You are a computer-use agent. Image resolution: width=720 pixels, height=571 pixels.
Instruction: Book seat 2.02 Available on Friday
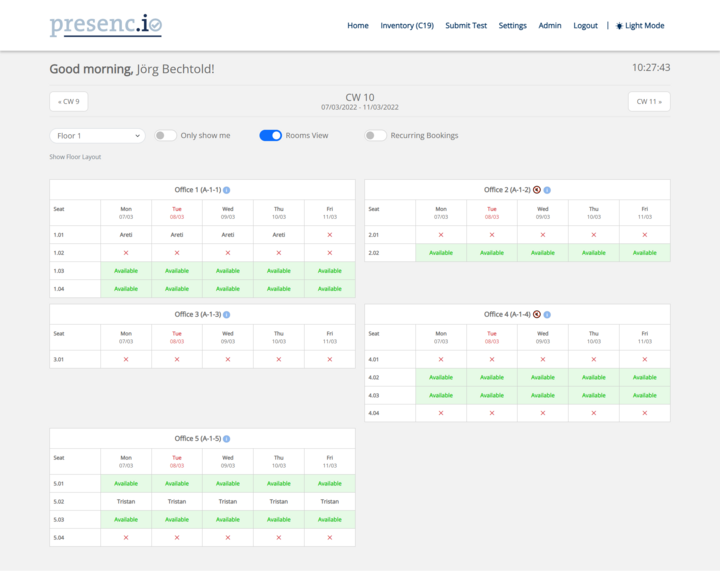[645, 253]
